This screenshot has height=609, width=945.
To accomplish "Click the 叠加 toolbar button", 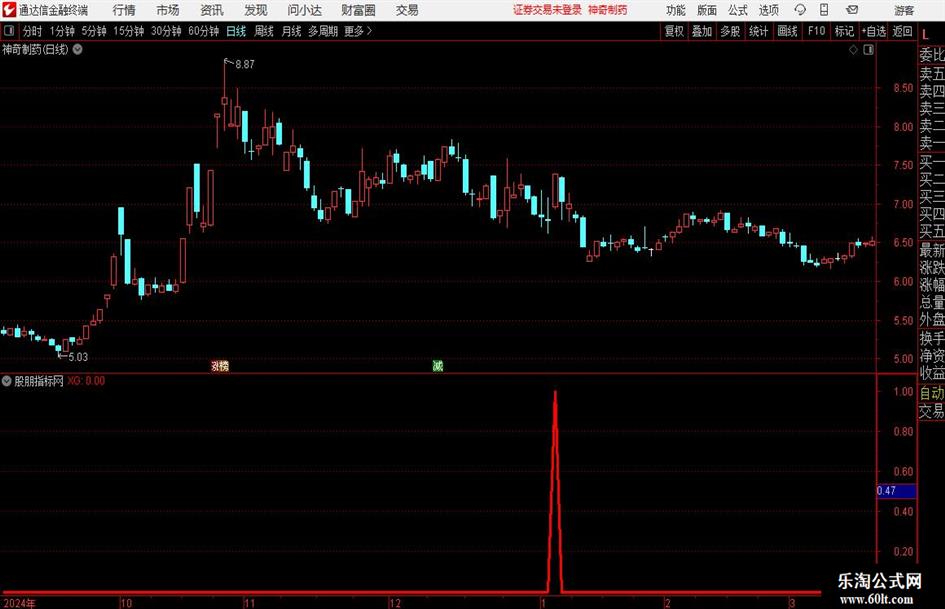I will coord(702,31).
